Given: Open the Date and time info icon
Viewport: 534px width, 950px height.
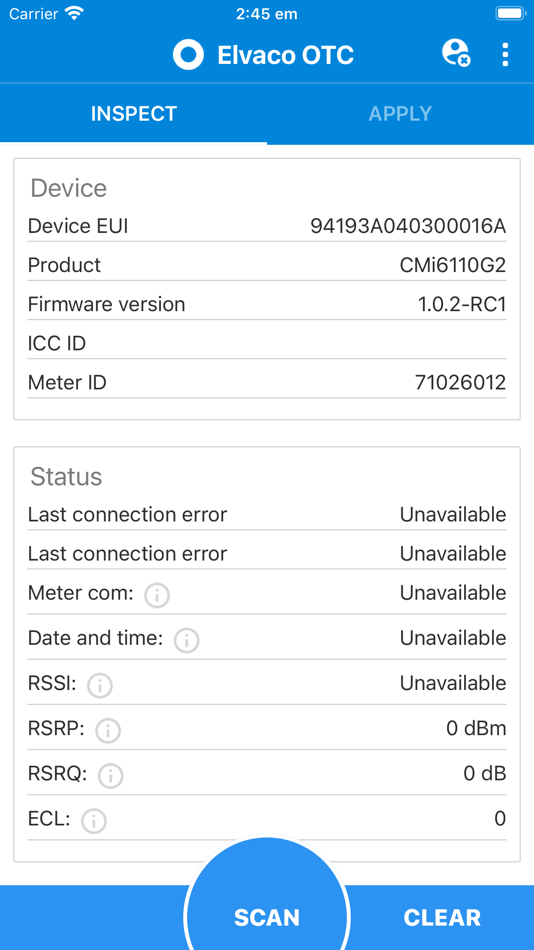Looking at the screenshot, I should click(x=187, y=640).
